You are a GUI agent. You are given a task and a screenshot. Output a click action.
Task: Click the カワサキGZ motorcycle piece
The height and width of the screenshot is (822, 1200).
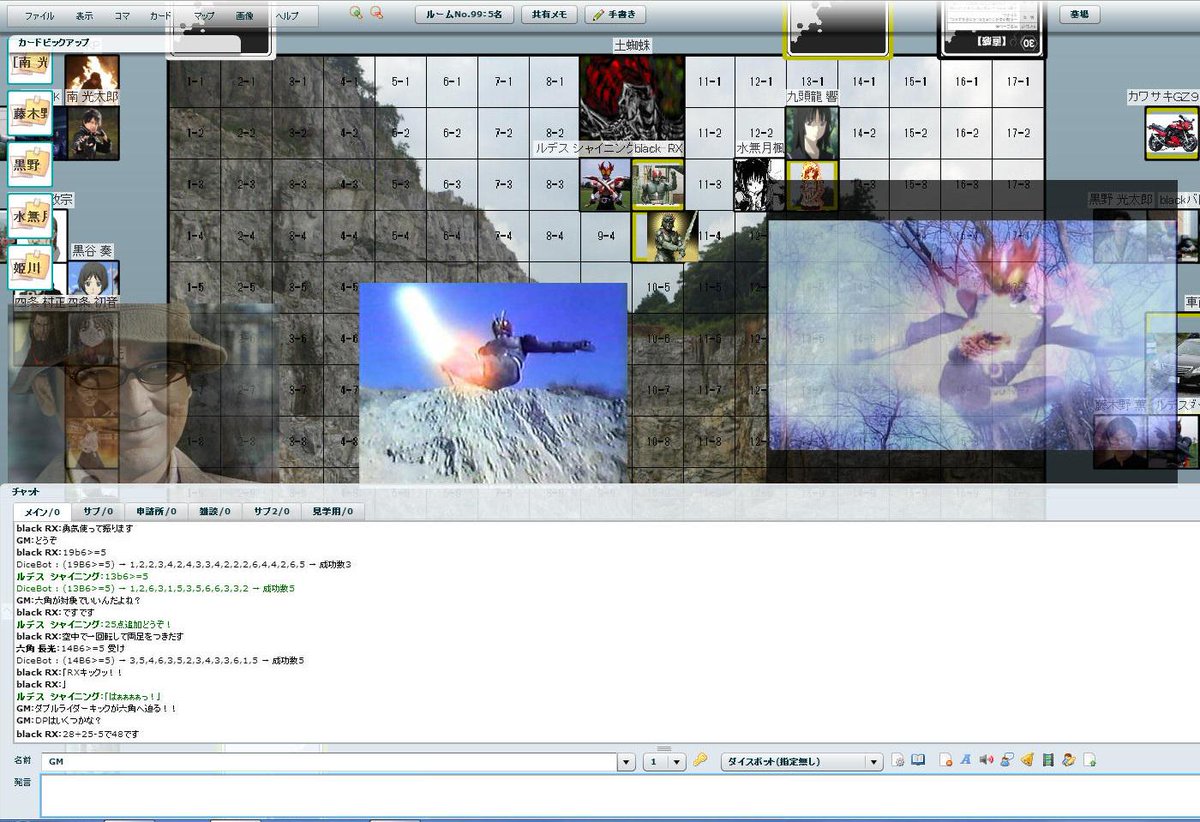[1171, 133]
